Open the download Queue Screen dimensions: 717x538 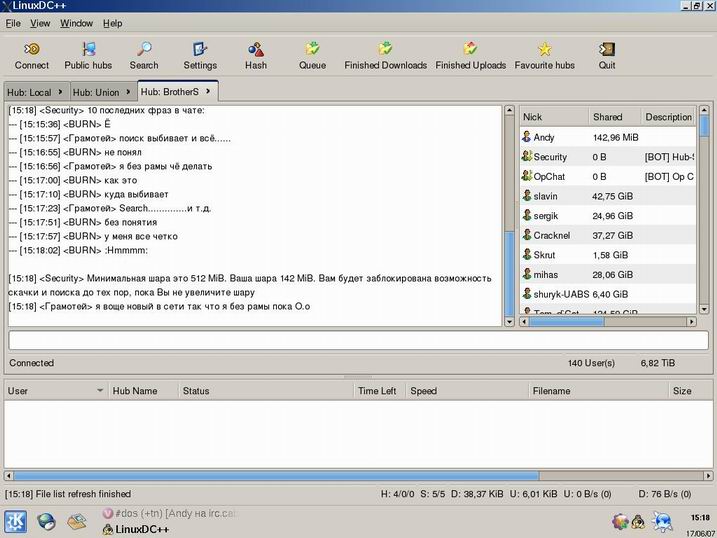point(312,49)
